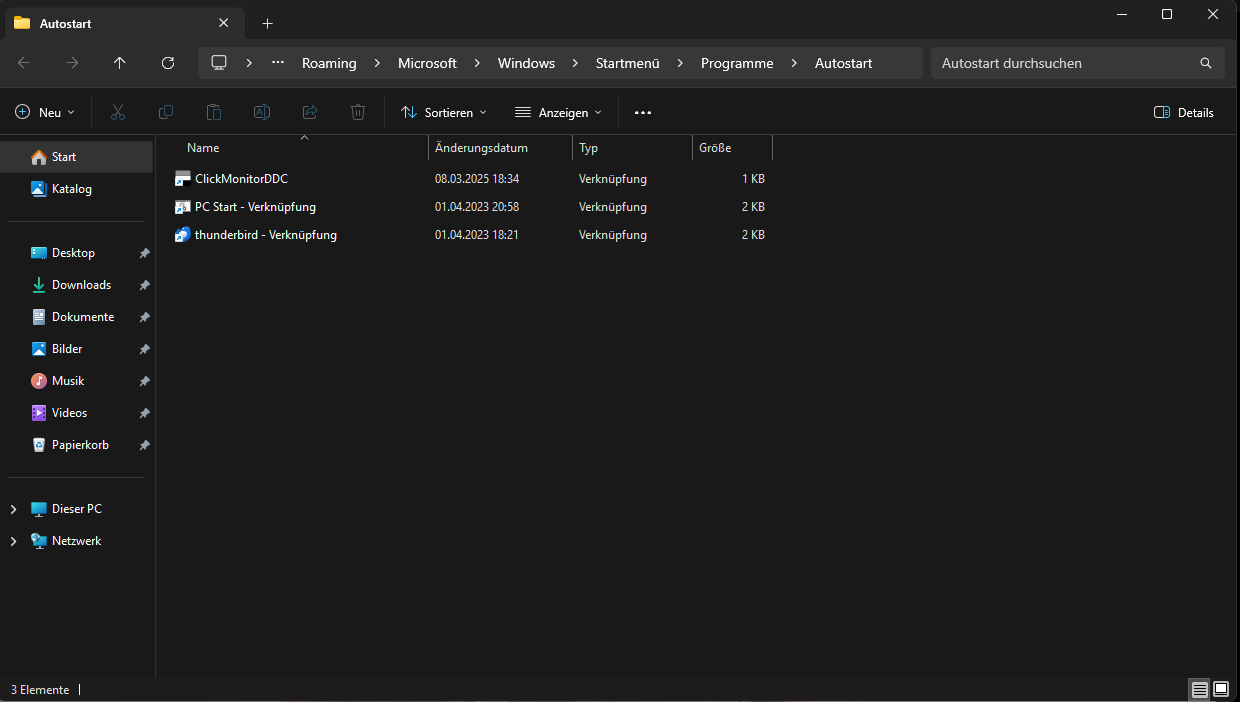1240x702 pixels.
Task: Expand the Netzwerk tree node
Action: [x=13, y=541]
